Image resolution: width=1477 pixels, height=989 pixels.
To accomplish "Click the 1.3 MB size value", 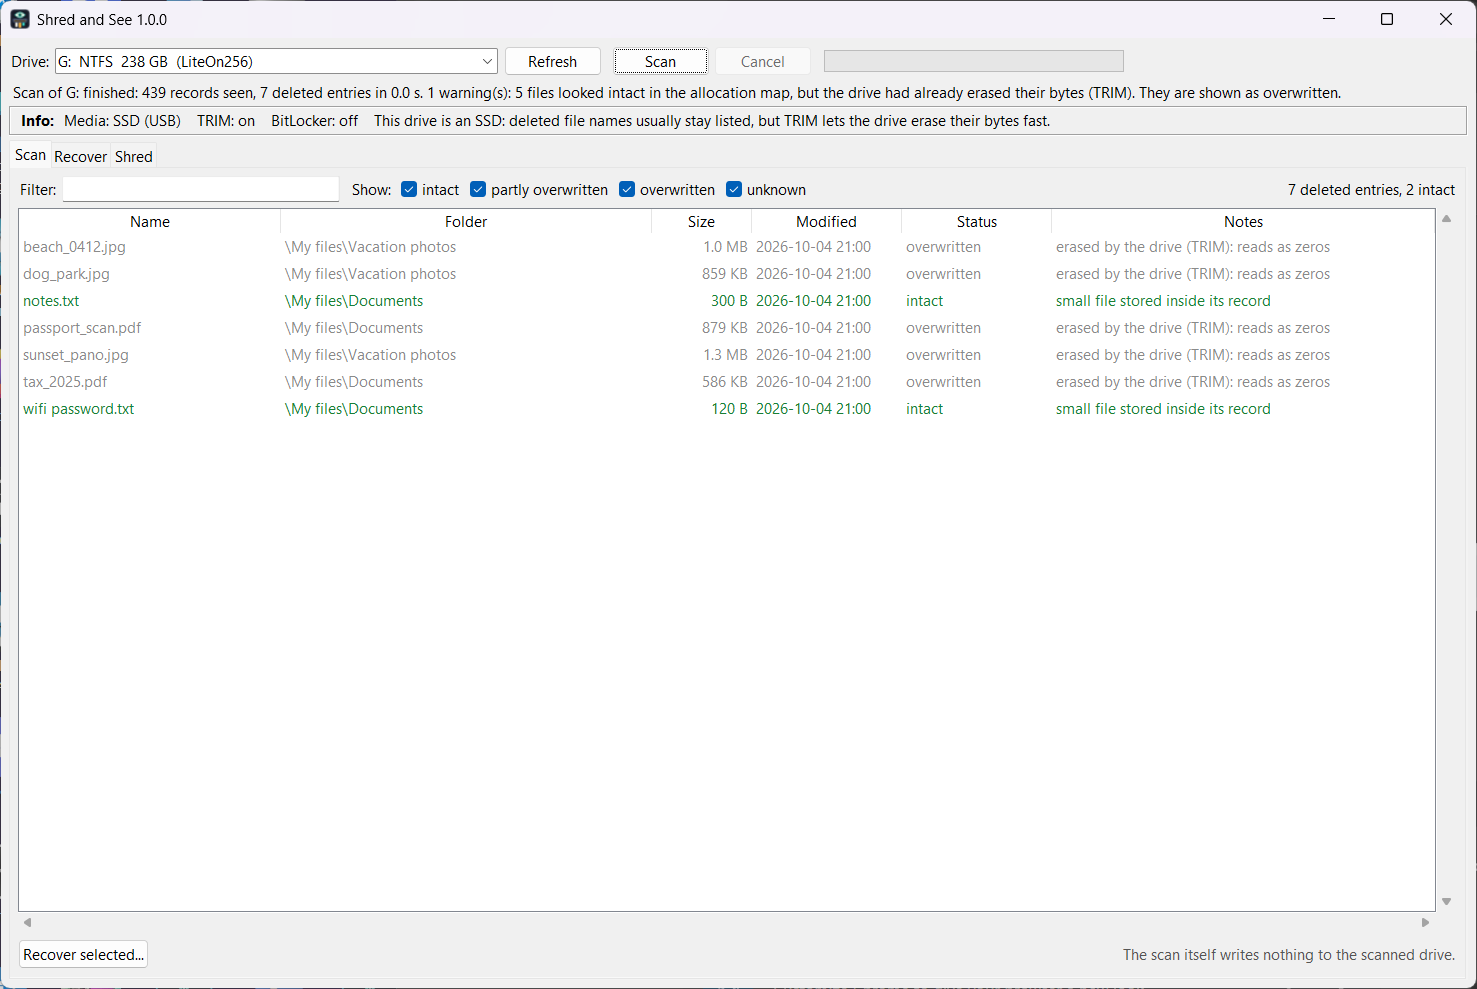I will [x=725, y=355].
